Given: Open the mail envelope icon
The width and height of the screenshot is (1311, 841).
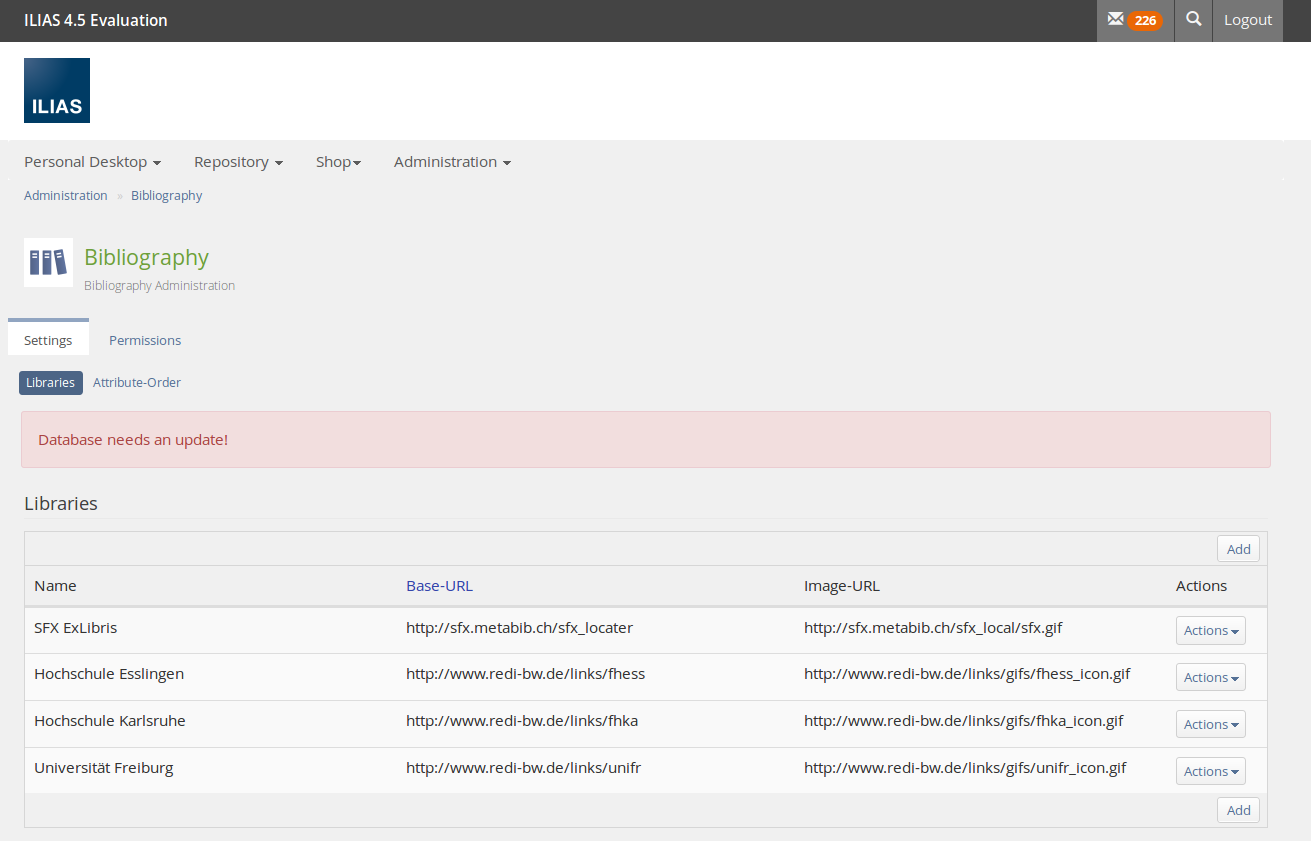Looking at the screenshot, I should (1115, 20).
